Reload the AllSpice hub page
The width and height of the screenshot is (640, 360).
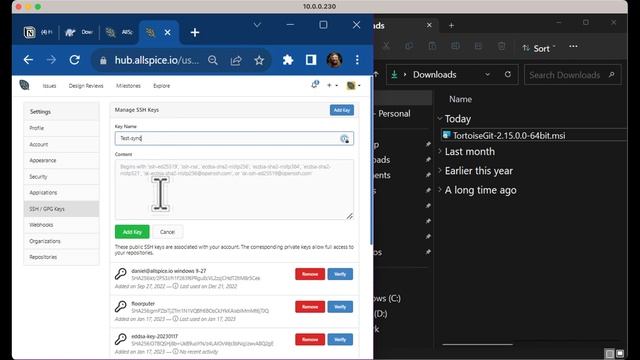pos(74,60)
